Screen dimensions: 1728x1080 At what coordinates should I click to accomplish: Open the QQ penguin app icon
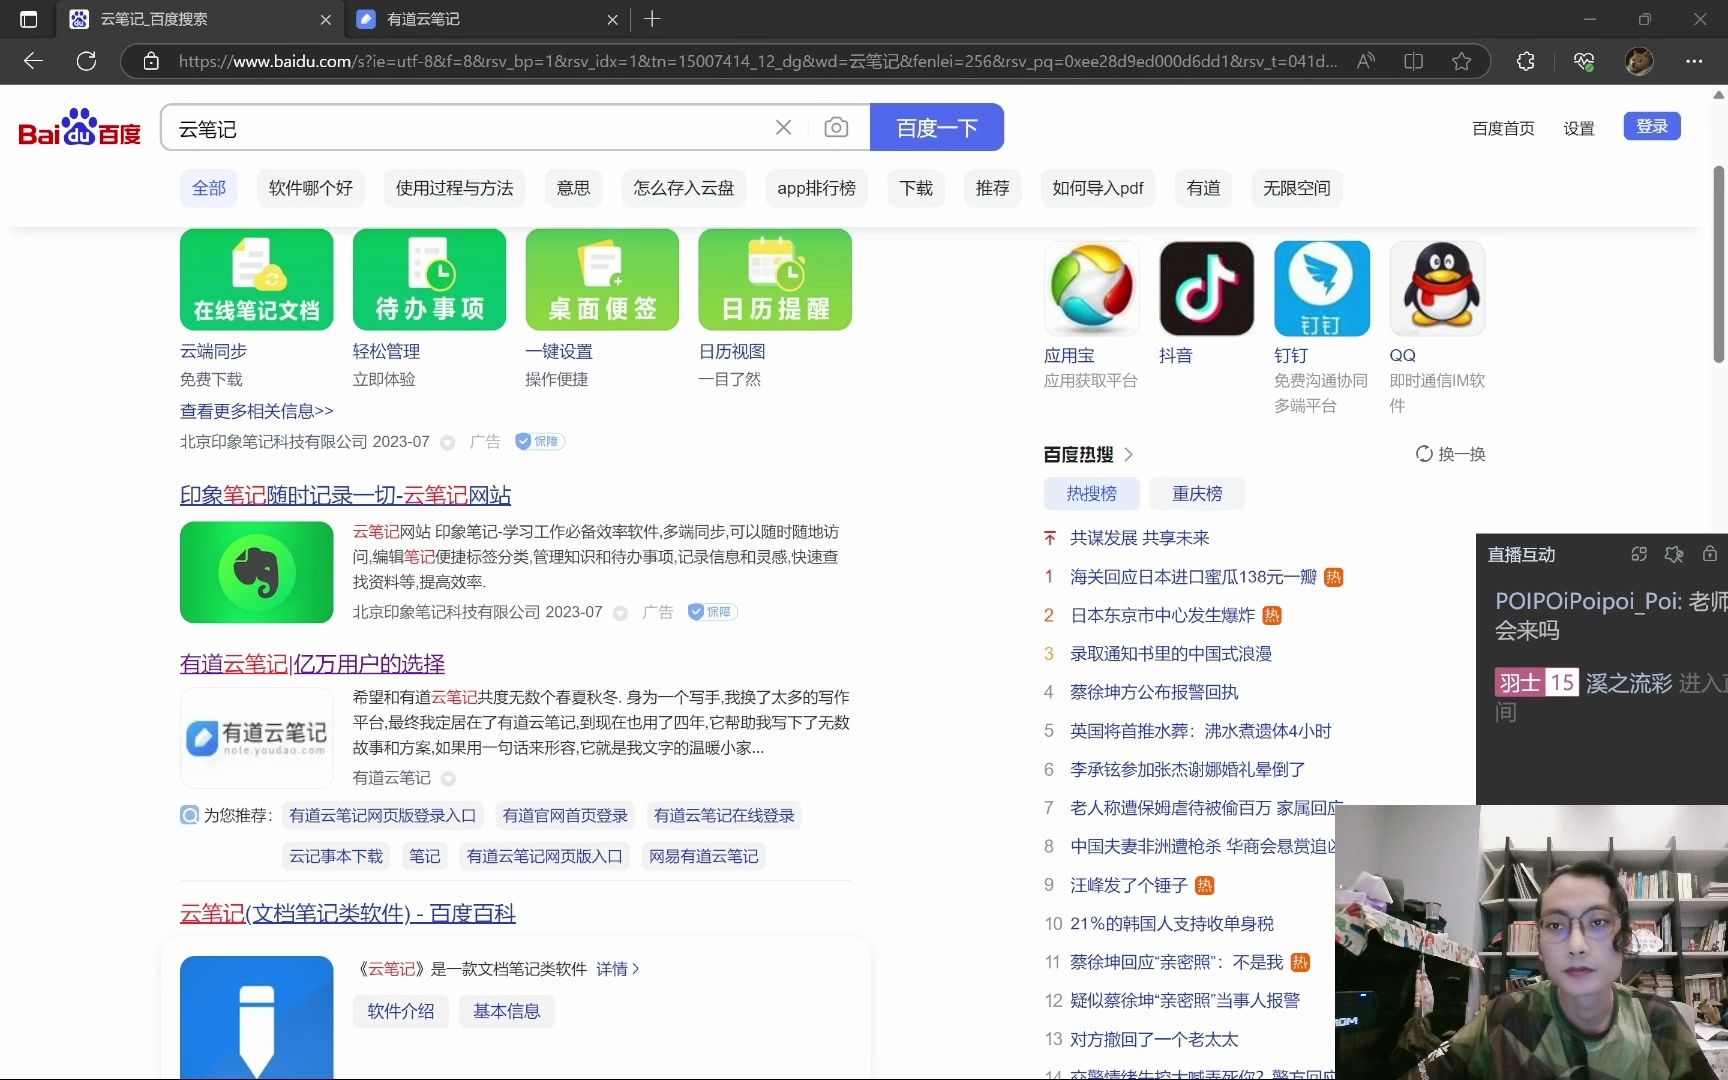coord(1437,288)
